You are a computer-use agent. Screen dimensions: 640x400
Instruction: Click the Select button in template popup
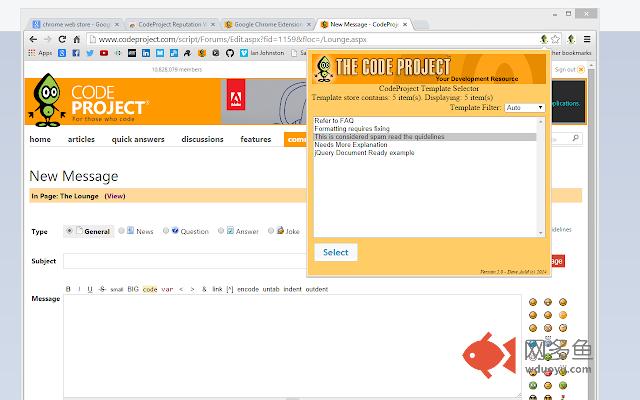pos(336,252)
